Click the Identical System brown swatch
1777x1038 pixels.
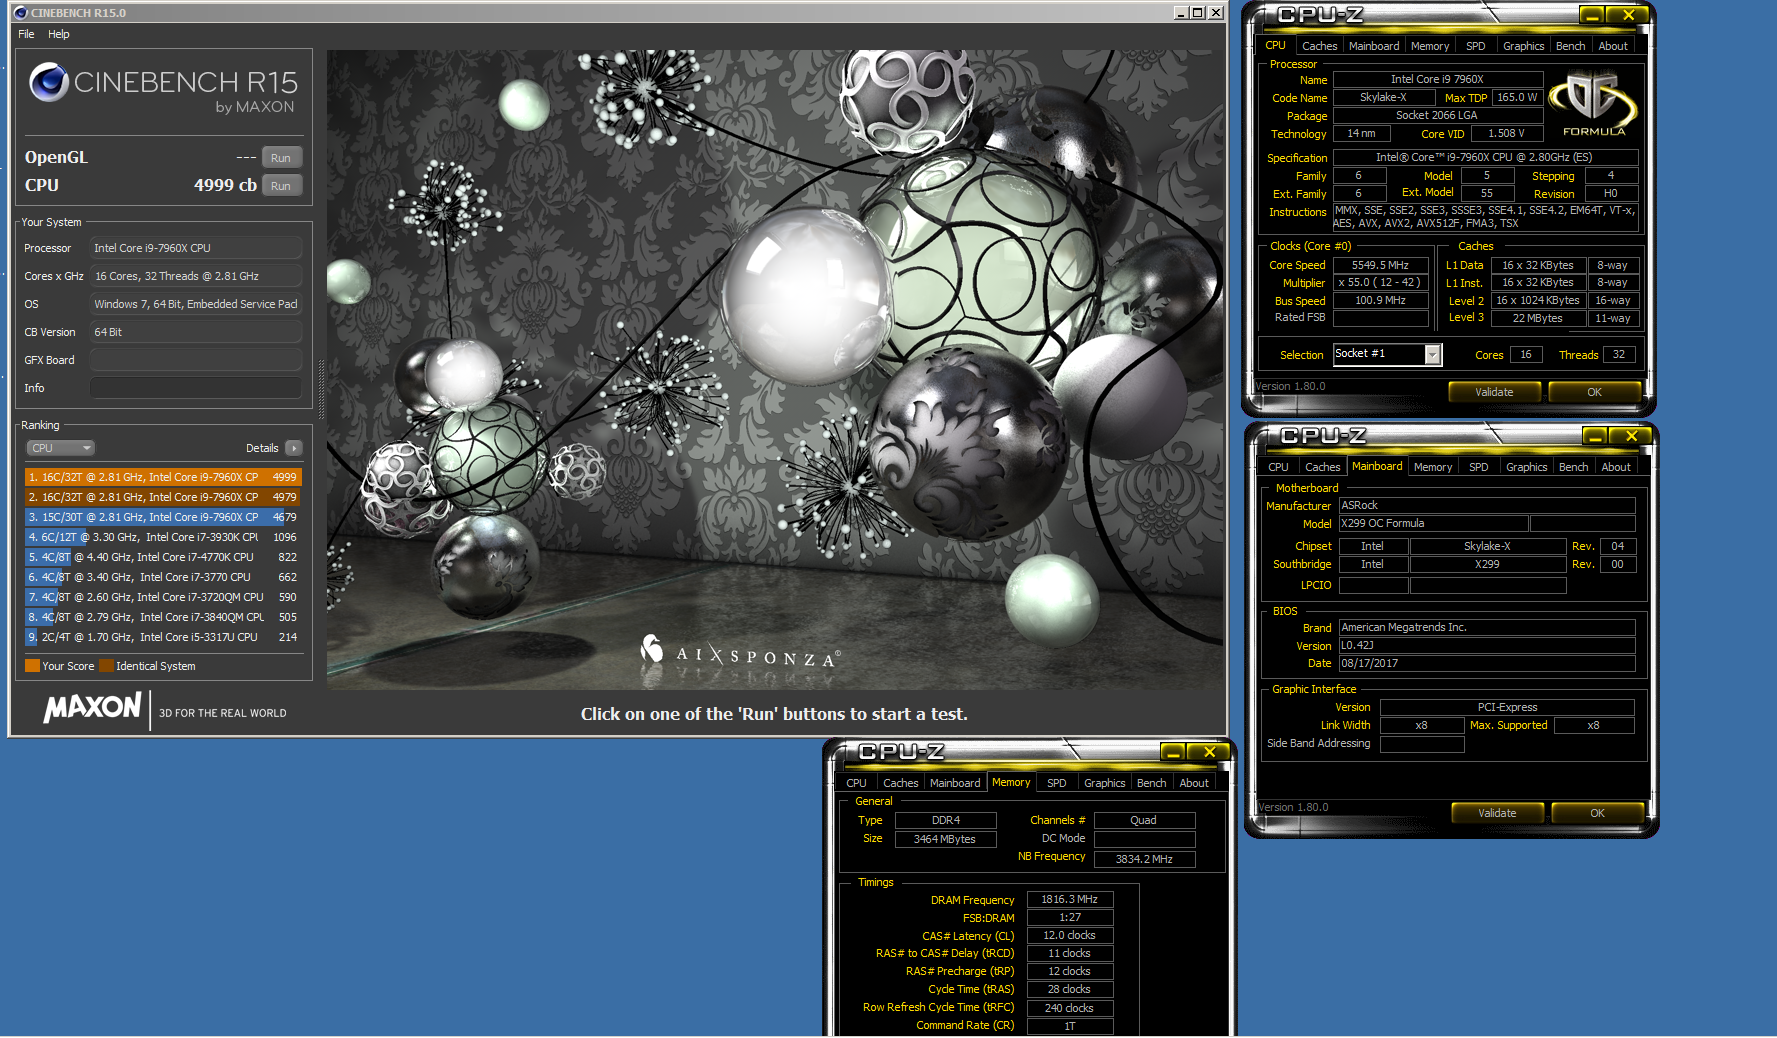(106, 666)
